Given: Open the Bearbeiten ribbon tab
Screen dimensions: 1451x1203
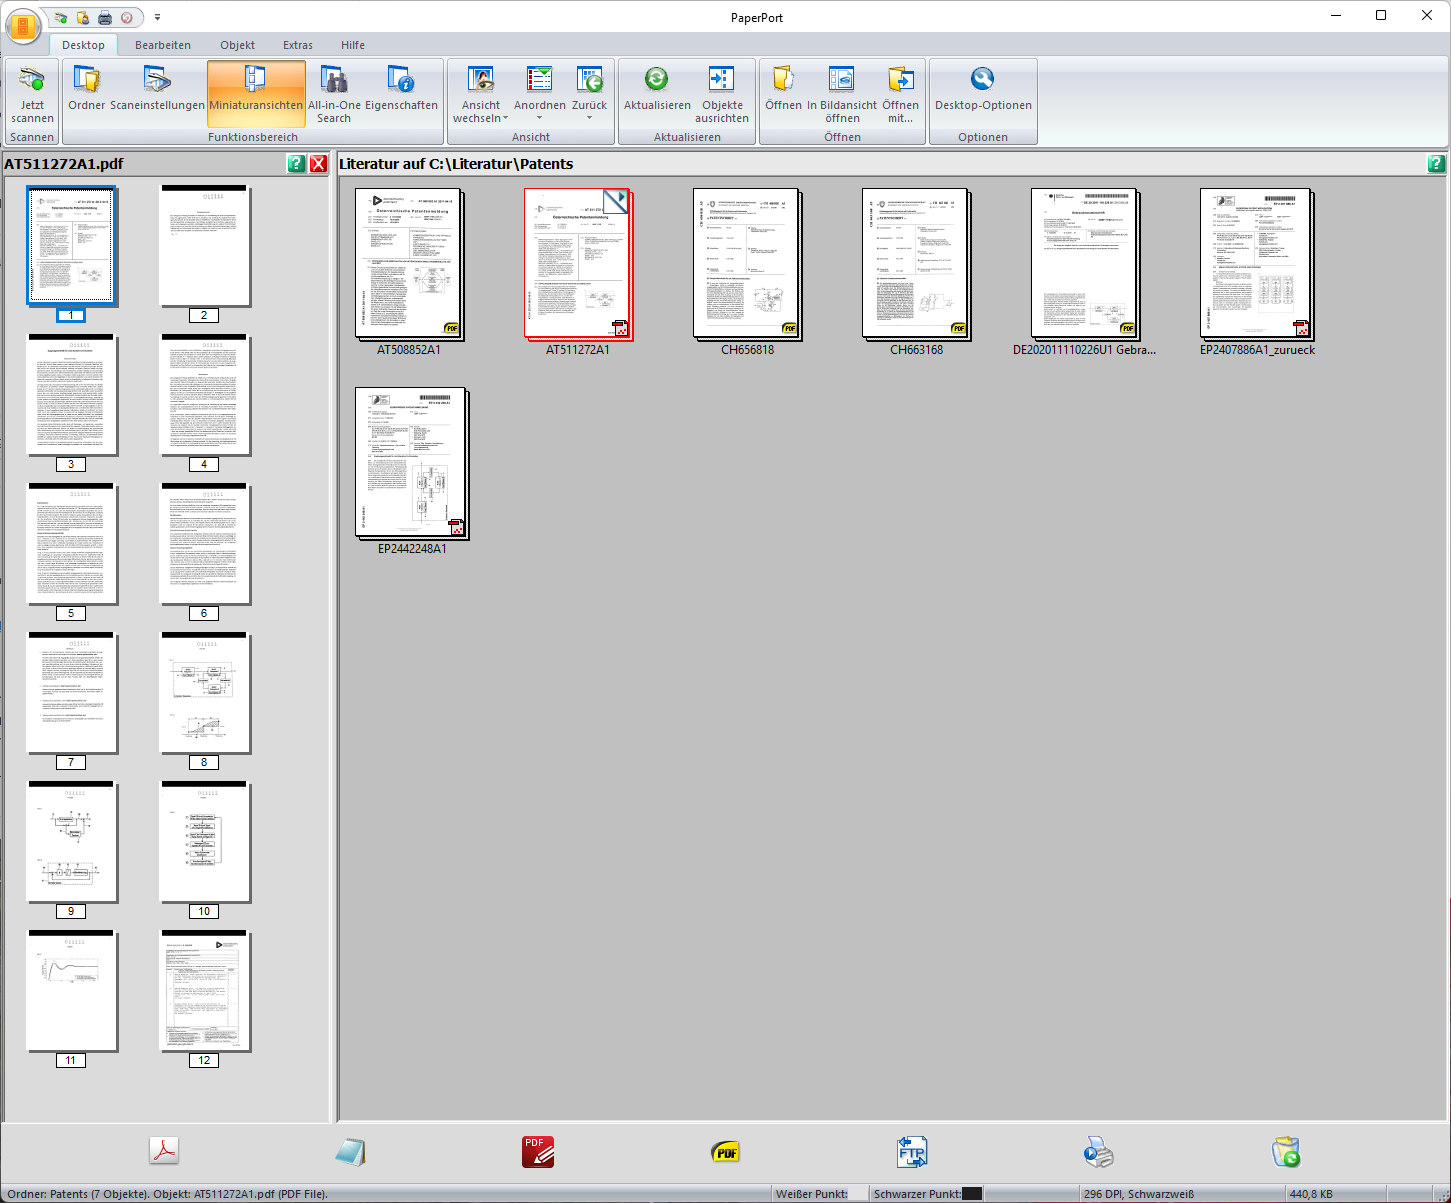Looking at the screenshot, I should pyautogui.click(x=163, y=45).
